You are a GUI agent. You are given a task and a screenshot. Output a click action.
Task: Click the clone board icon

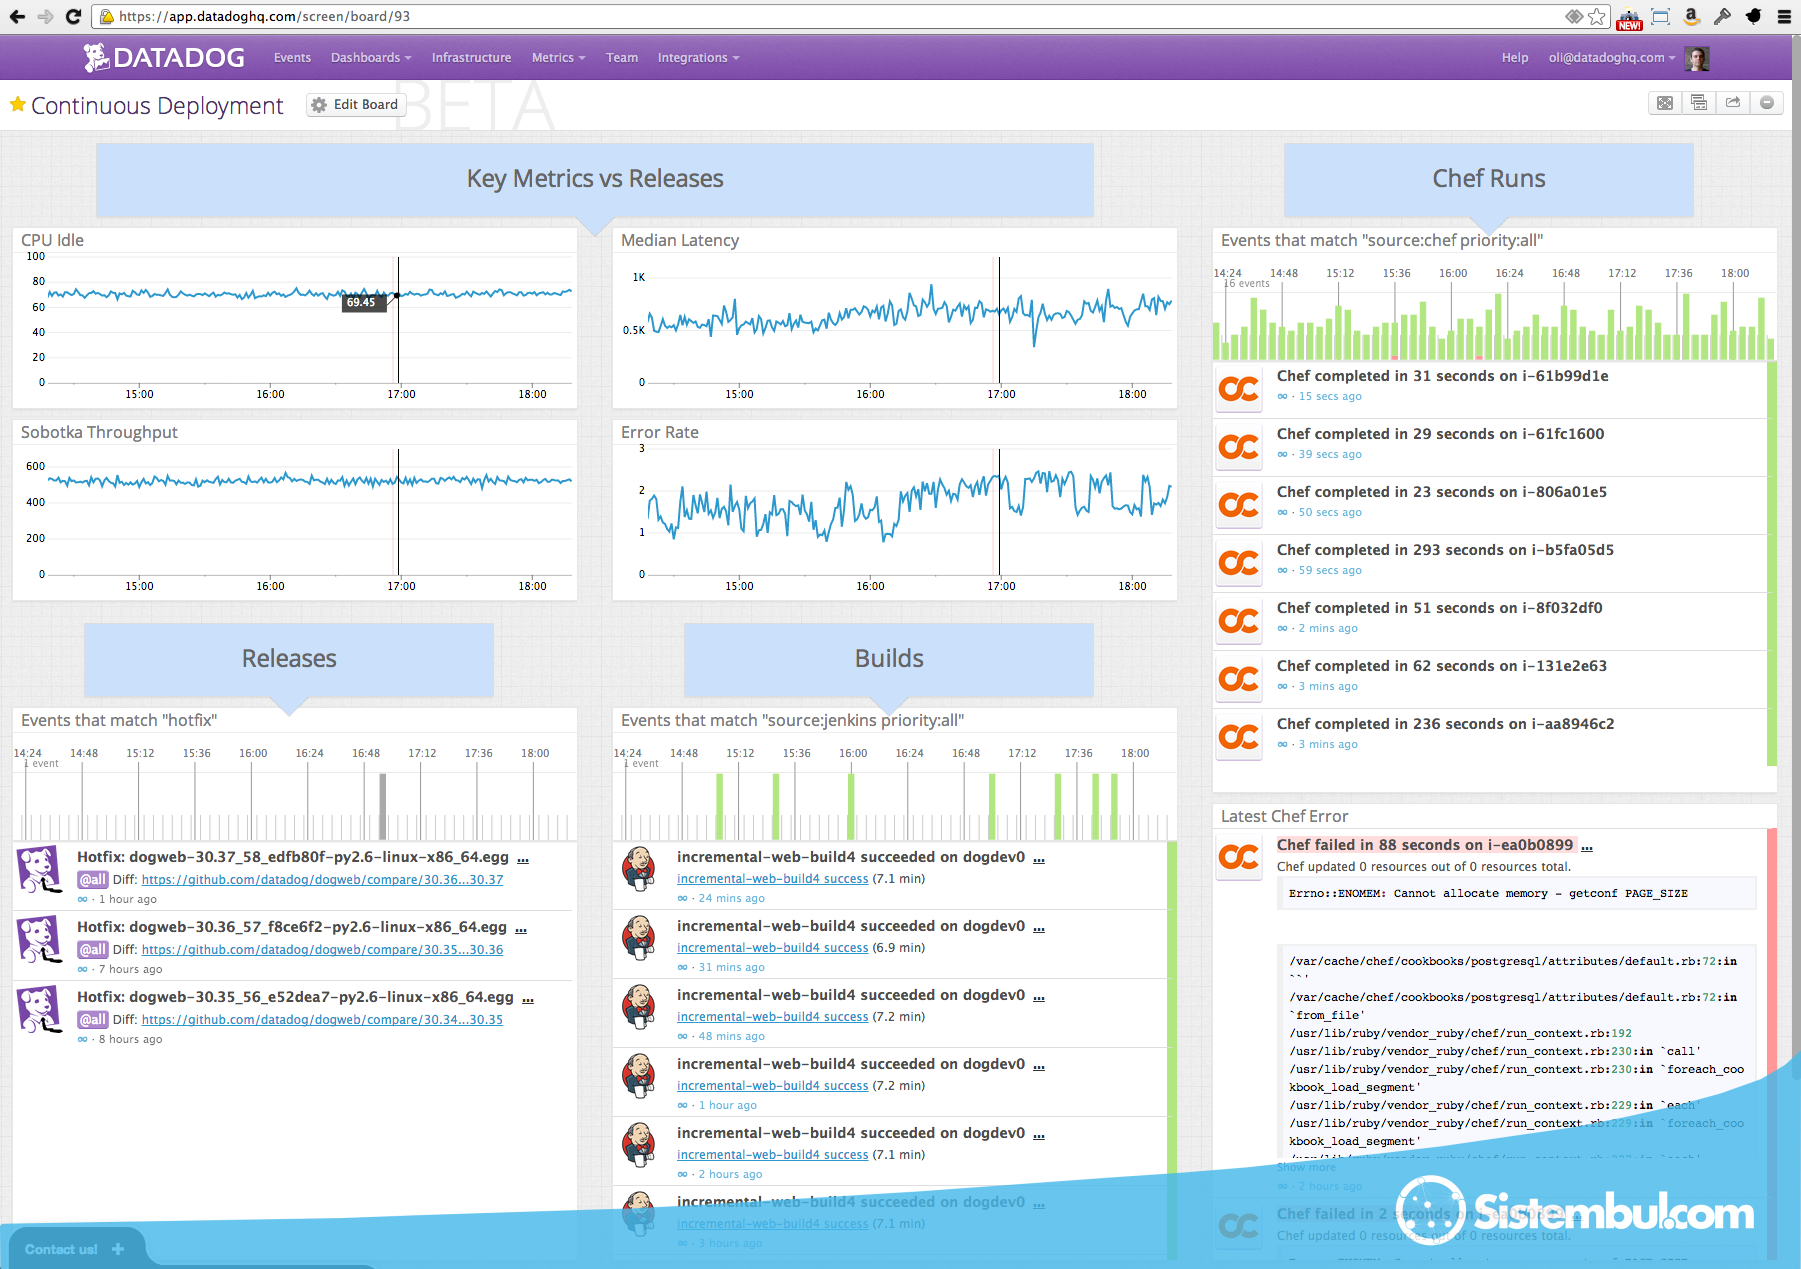1699,103
